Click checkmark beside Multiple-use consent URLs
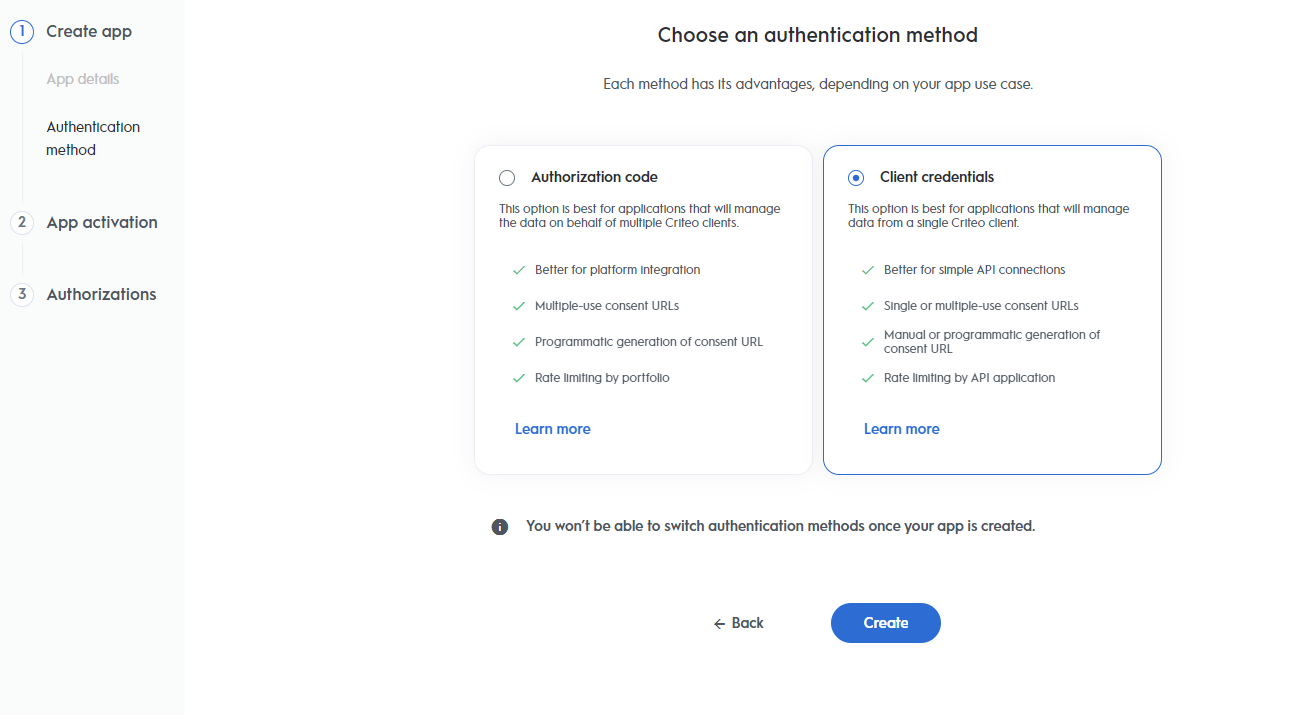The width and height of the screenshot is (1303, 715). (518, 306)
